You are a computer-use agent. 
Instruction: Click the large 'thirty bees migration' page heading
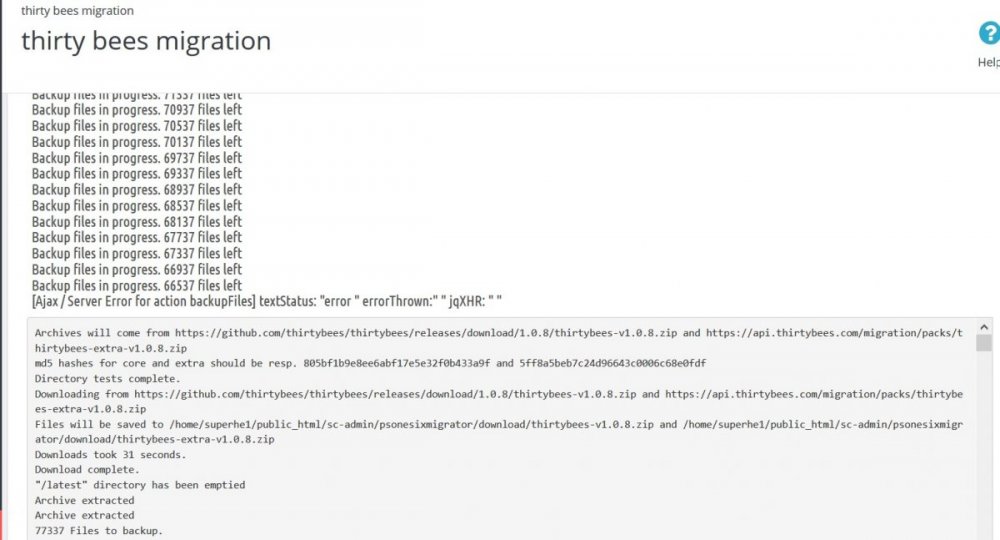point(146,41)
